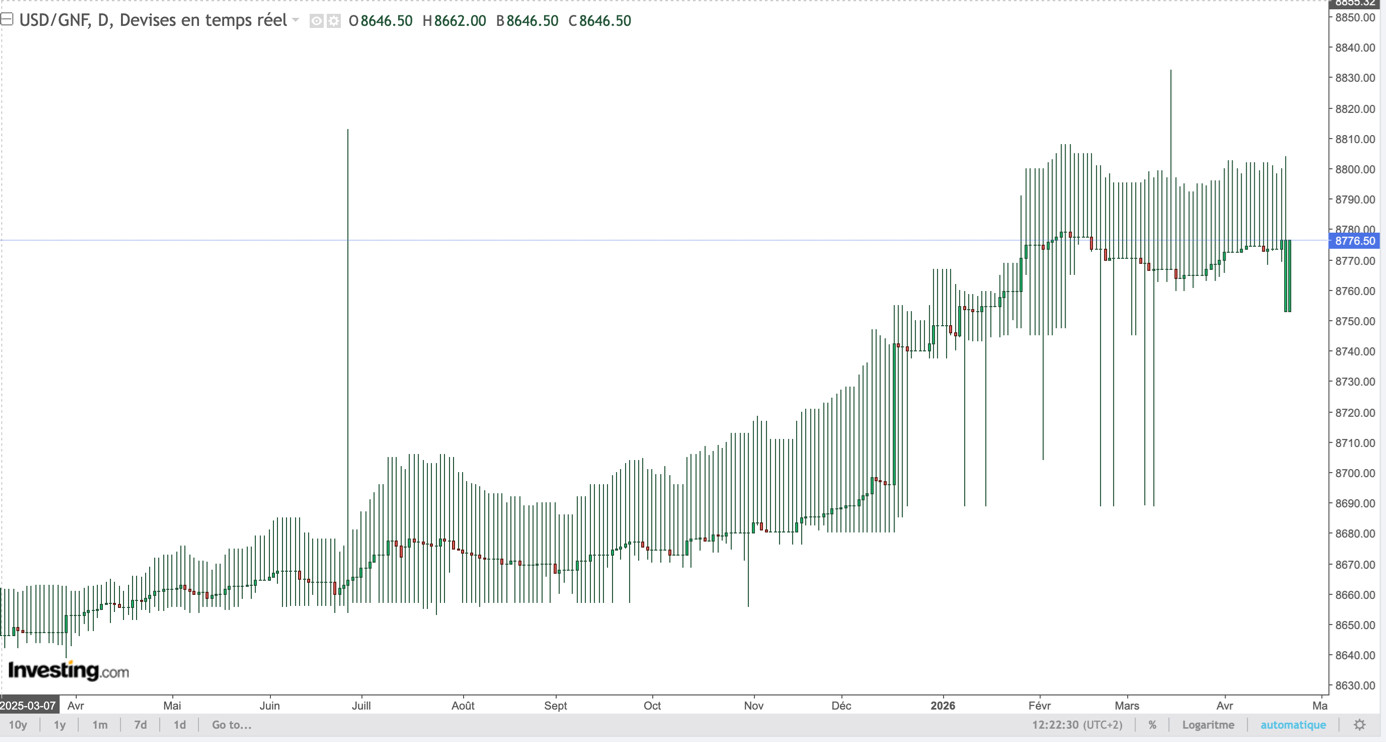Select the 1y time range
The width and height of the screenshot is (1386, 742).
60,725
